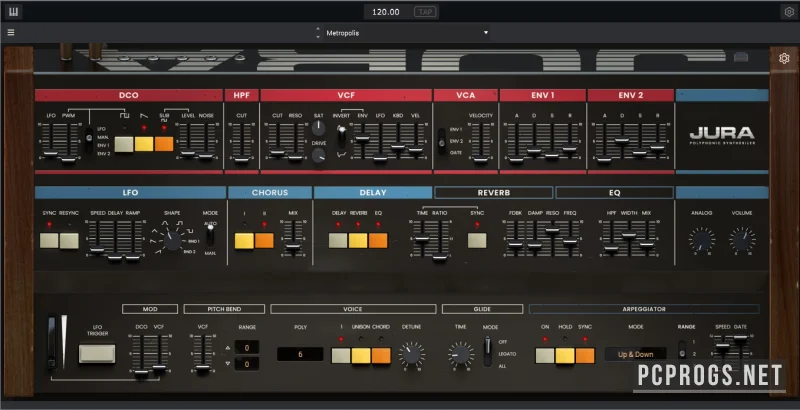This screenshot has width=800, height=410.
Task: Turn on the arpeggiator ON button
Action: click(545, 355)
